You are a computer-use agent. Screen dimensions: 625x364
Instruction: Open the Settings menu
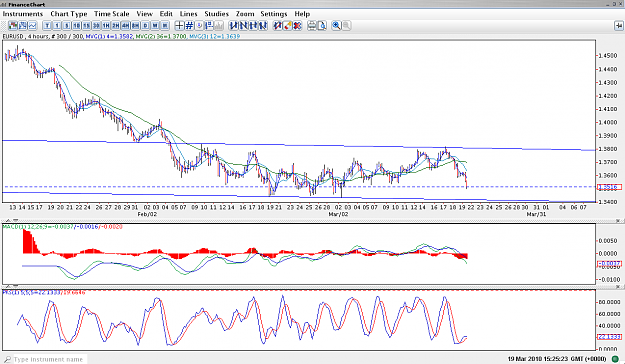tap(274, 14)
